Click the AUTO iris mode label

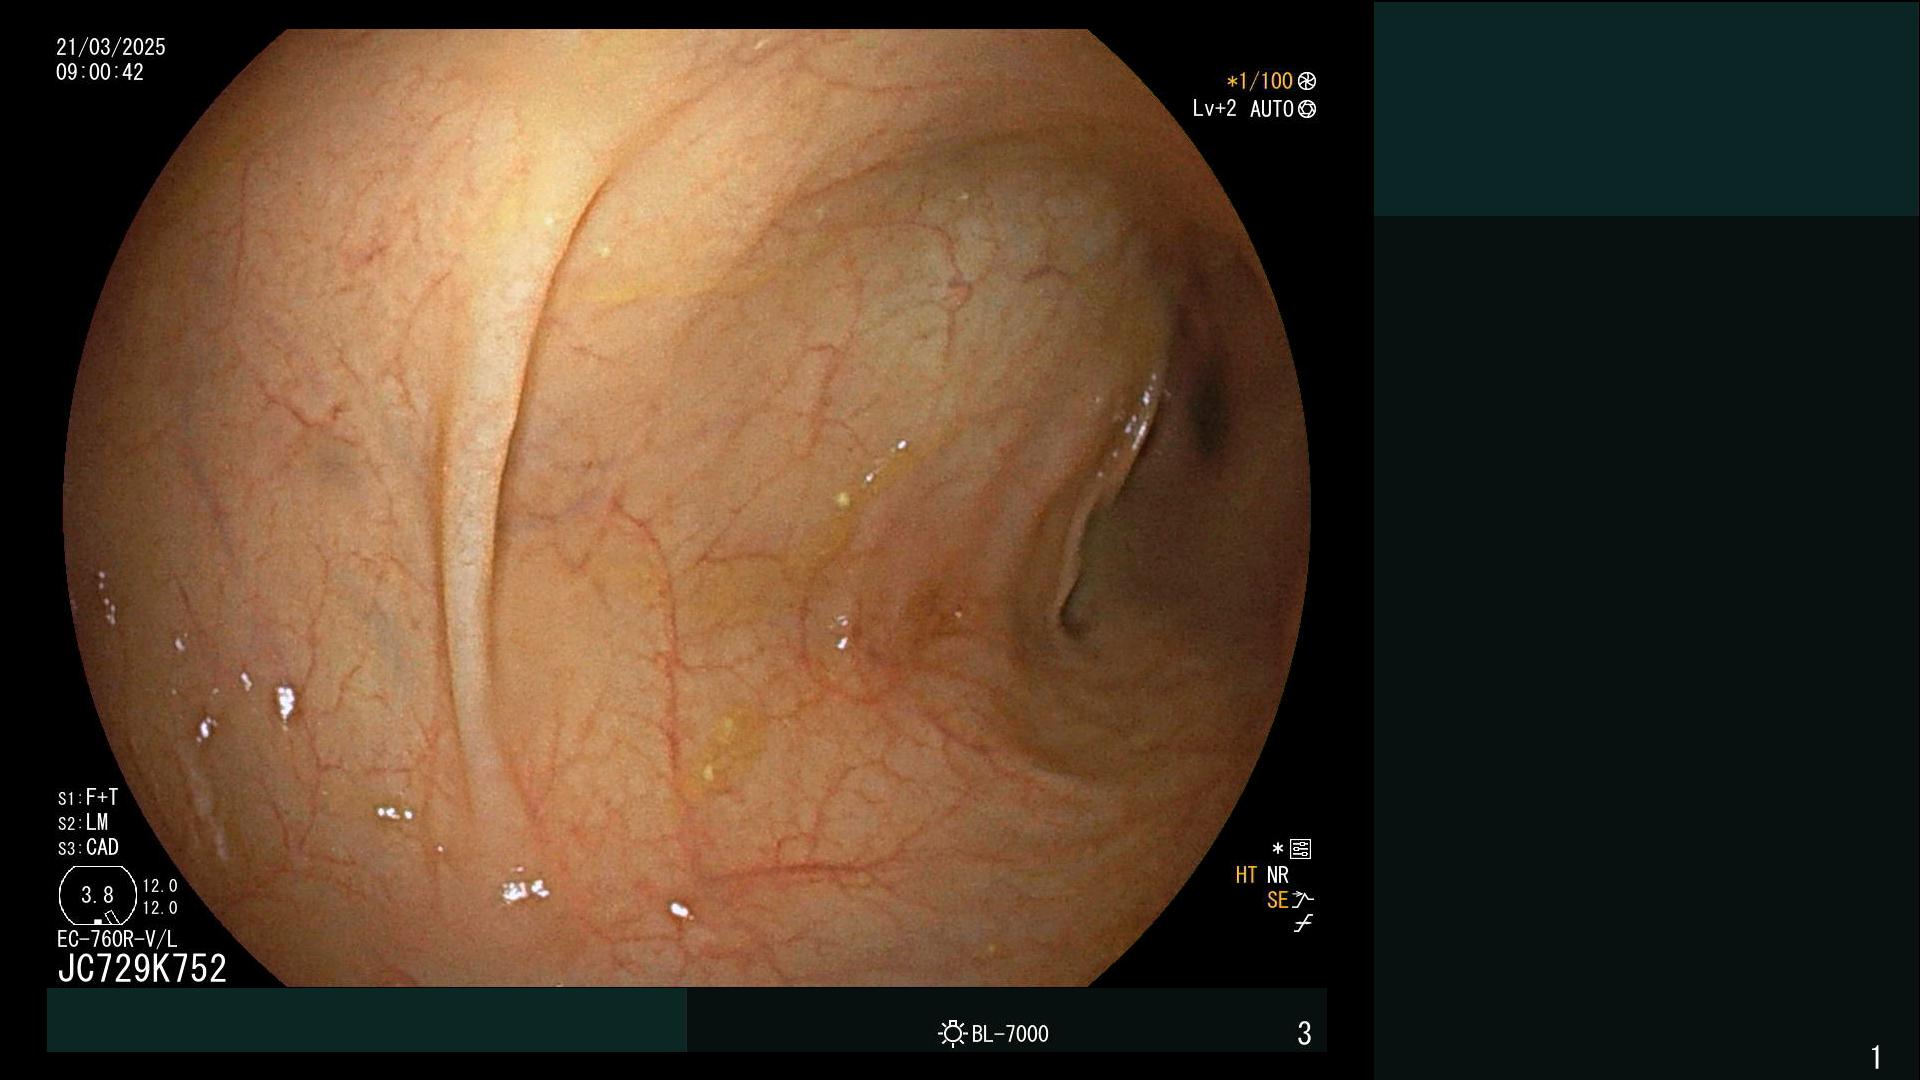1271,109
